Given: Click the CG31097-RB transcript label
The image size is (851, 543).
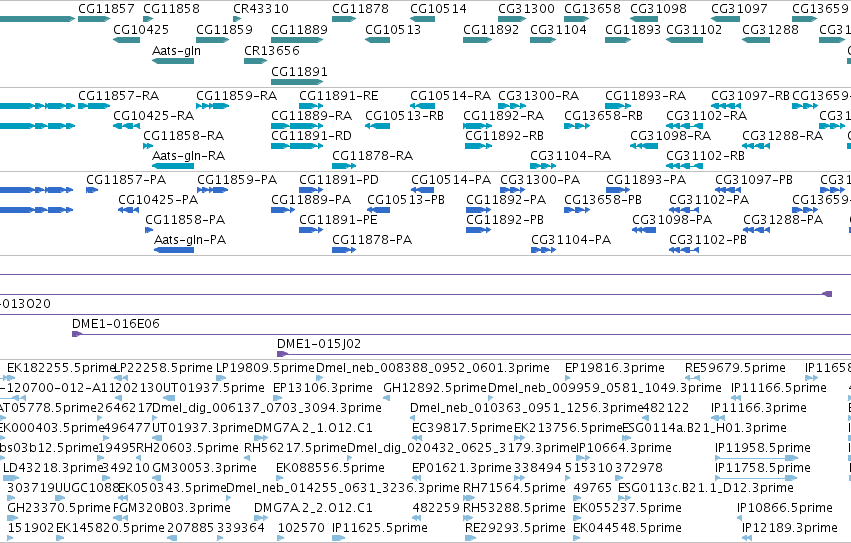Looking at the screenshot, I should click(x=751, y=96).
